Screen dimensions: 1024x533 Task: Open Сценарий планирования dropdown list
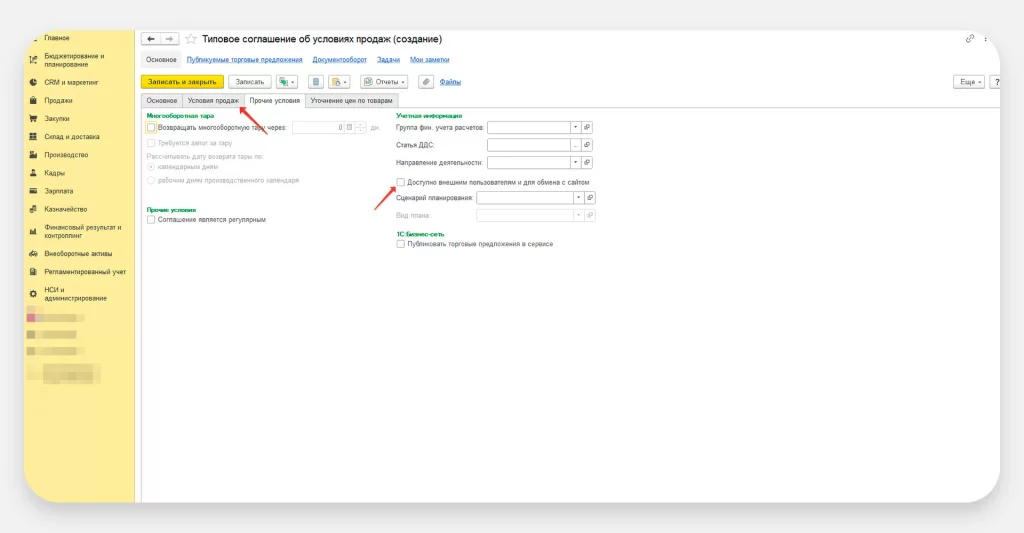pyautogui.click(x=578, y=197)
